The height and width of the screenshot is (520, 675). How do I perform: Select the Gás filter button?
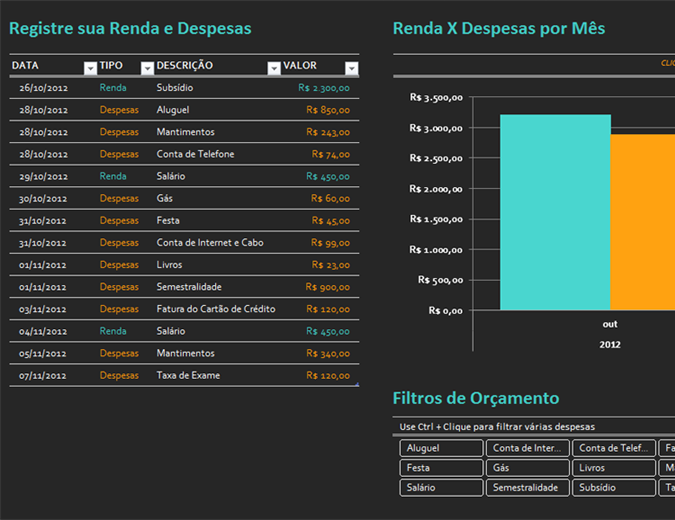coord(528,468)
